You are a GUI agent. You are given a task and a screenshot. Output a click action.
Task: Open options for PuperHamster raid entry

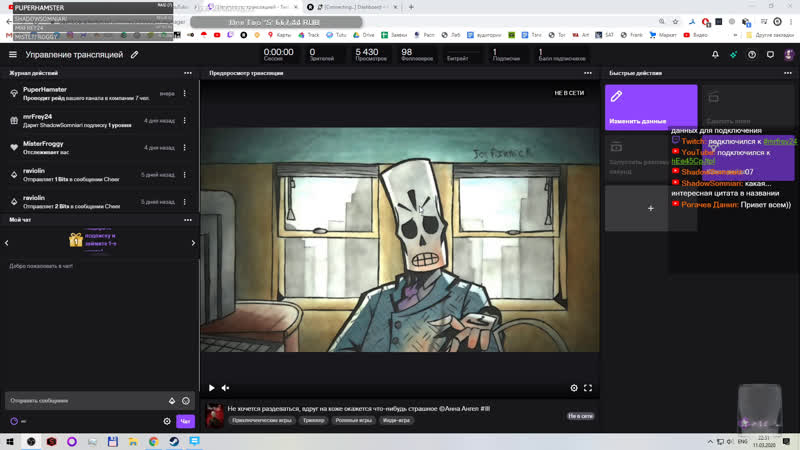[x=185, y=93]
